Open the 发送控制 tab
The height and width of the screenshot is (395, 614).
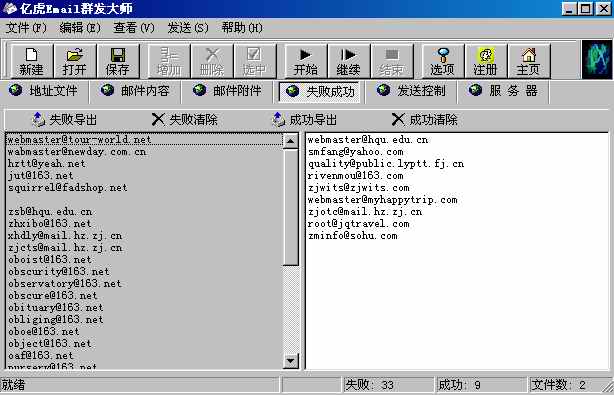click(x=411, y=91)
